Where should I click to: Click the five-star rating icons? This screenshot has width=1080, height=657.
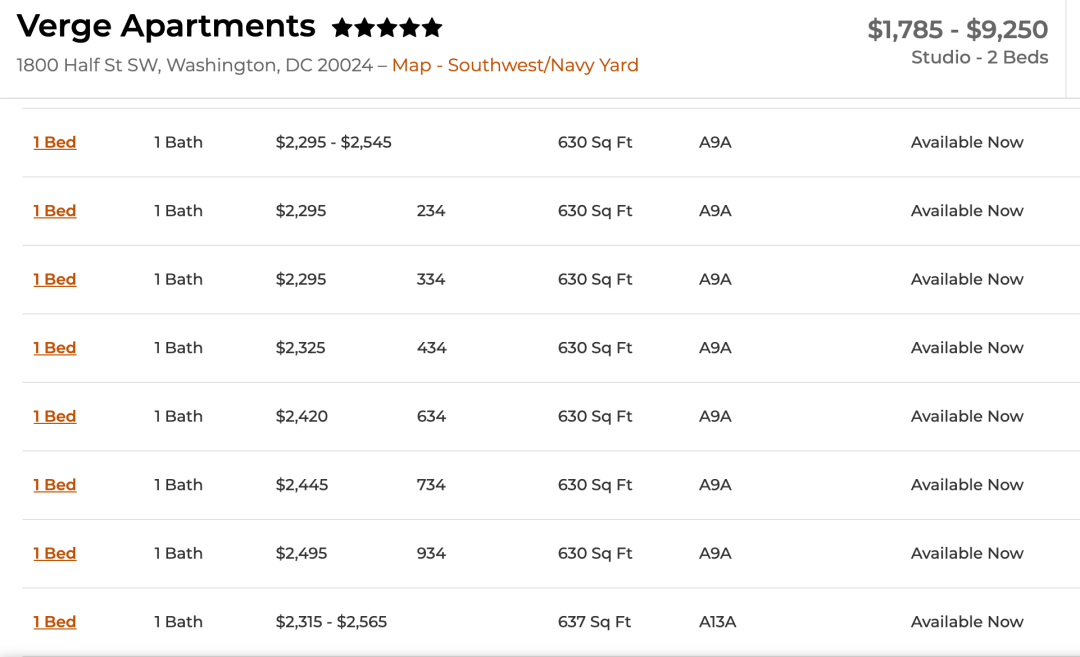click(x=387, y=27)
